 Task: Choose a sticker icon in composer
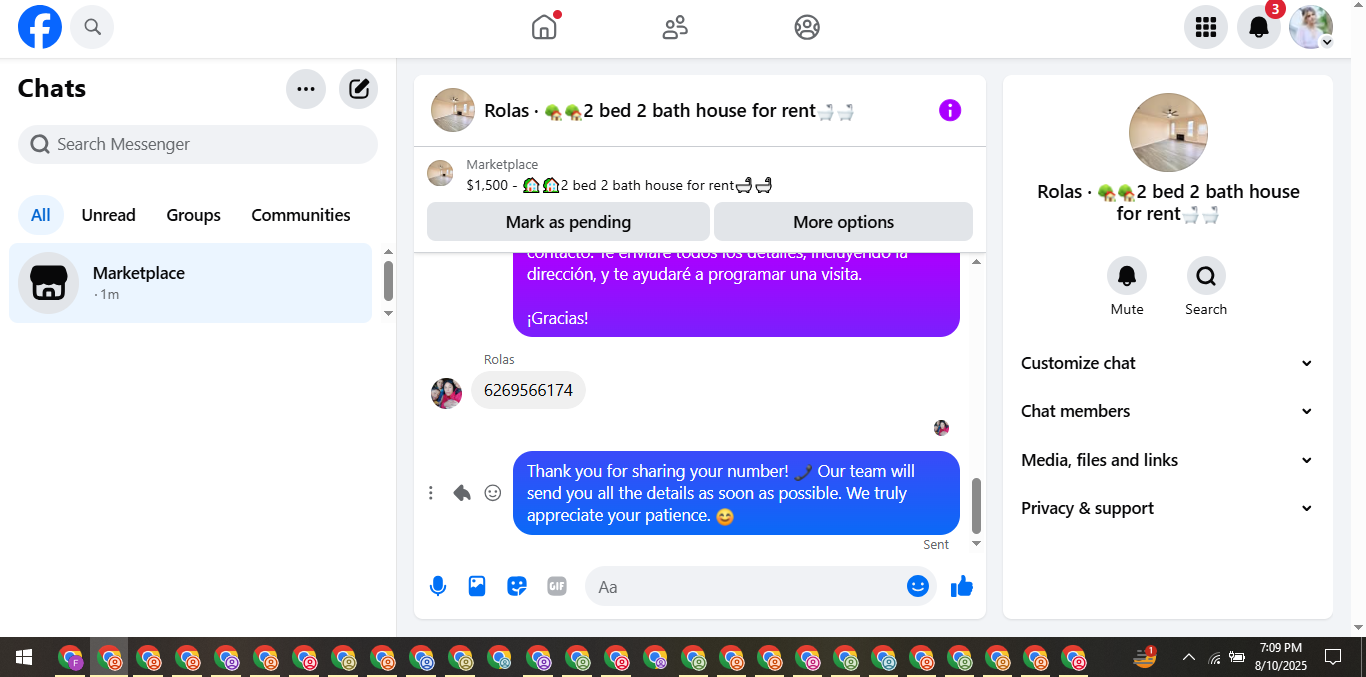(517, 587)
